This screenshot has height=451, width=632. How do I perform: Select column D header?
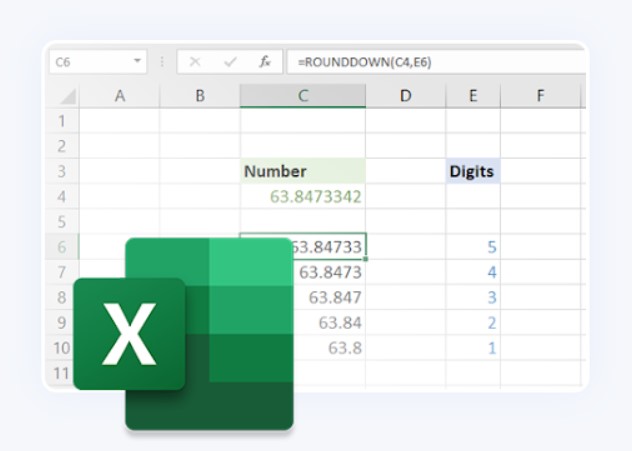[x=405, y=96]
